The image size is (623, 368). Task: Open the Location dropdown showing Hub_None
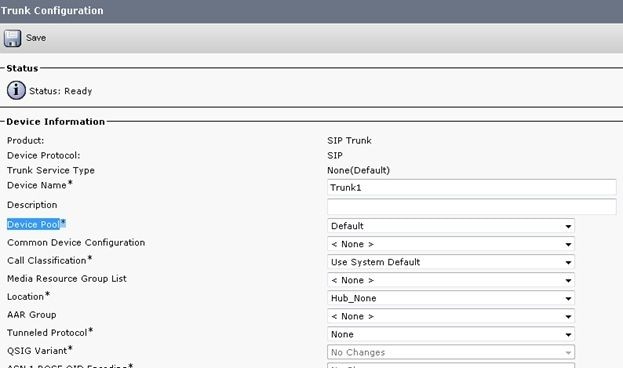[451, 298]
